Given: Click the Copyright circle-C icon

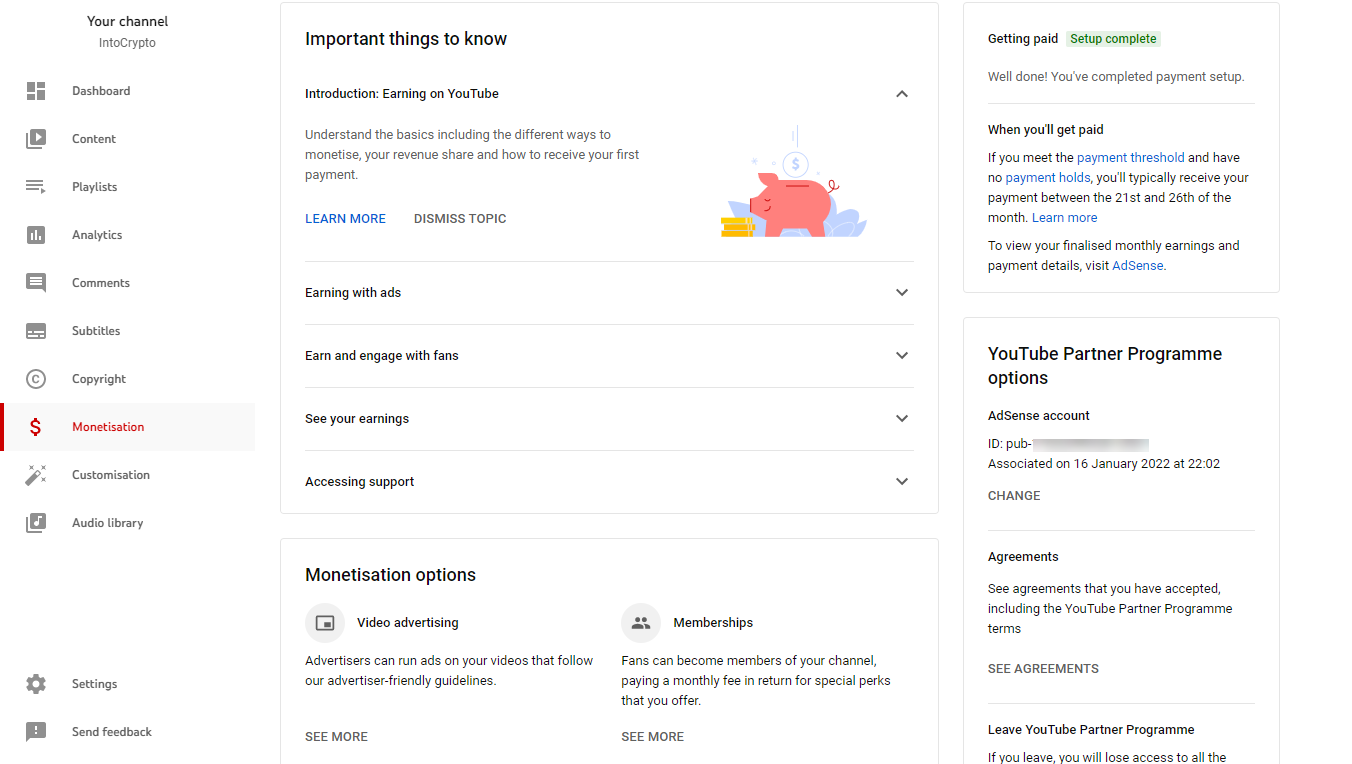Looking at the screenshot, I should (36, 379).
